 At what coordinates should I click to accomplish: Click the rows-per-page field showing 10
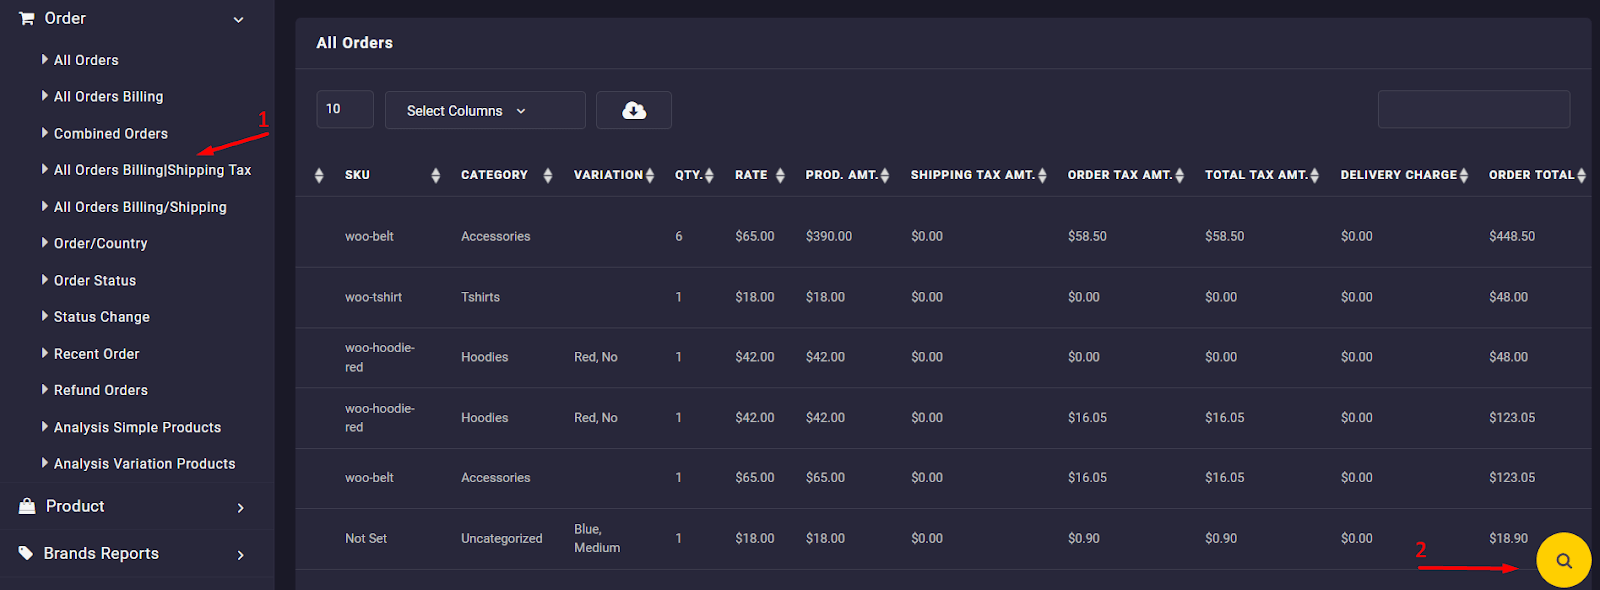344,109
